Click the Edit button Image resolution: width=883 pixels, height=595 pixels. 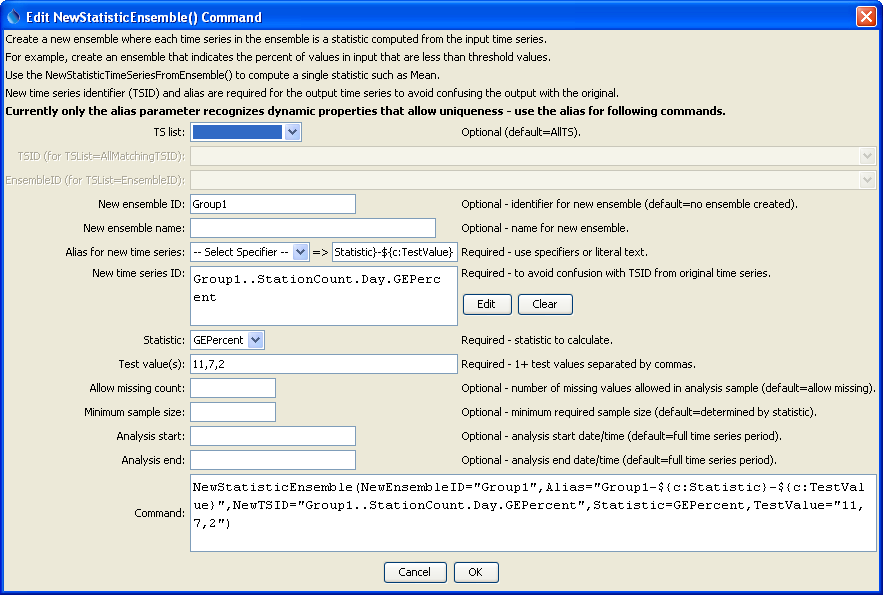click(x=487, y=305)
